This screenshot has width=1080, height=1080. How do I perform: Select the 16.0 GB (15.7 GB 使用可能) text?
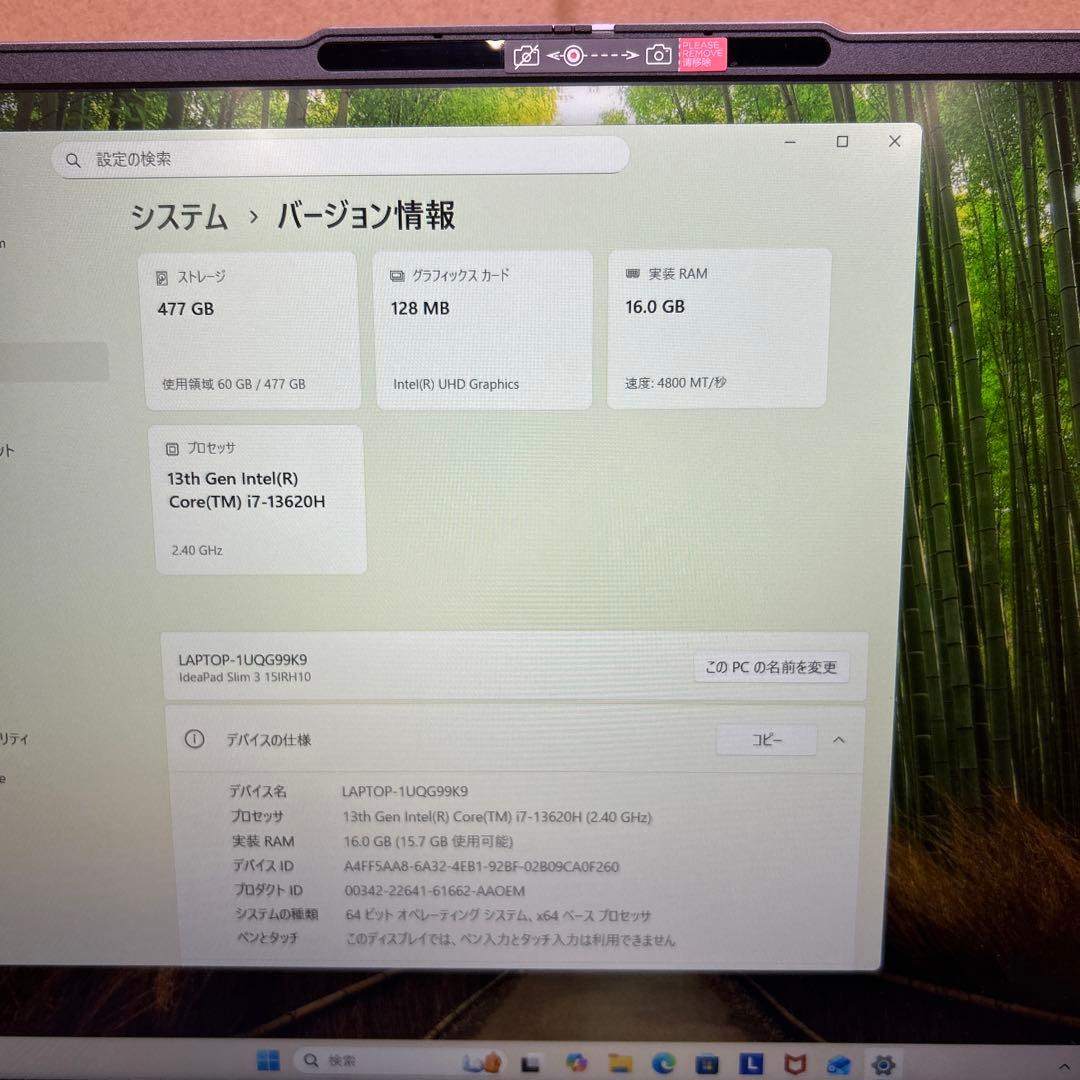[428, 841]
